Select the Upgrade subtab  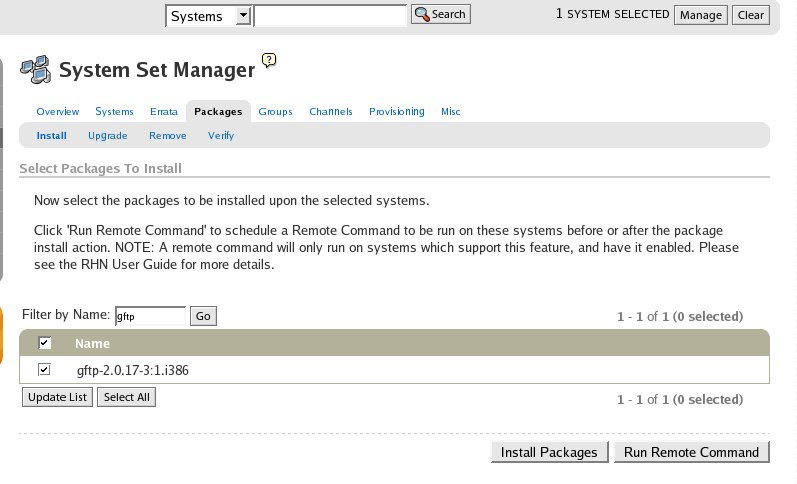pos(107,136)
